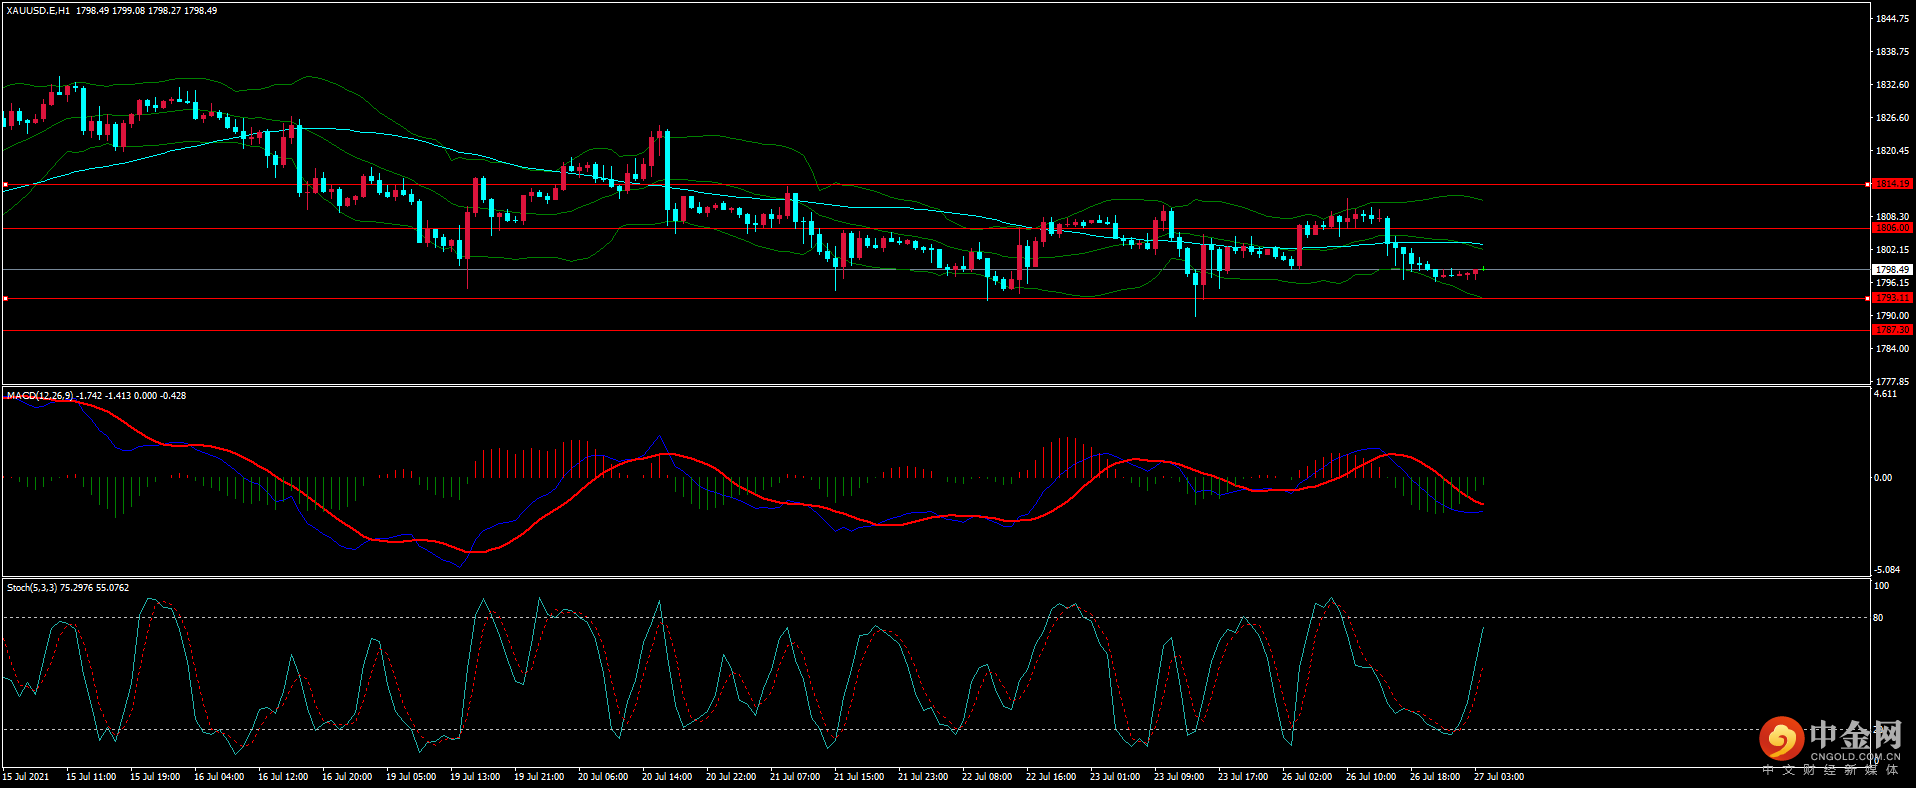Click the Stoch(5,3,3) indicator label

coord(32,588)
